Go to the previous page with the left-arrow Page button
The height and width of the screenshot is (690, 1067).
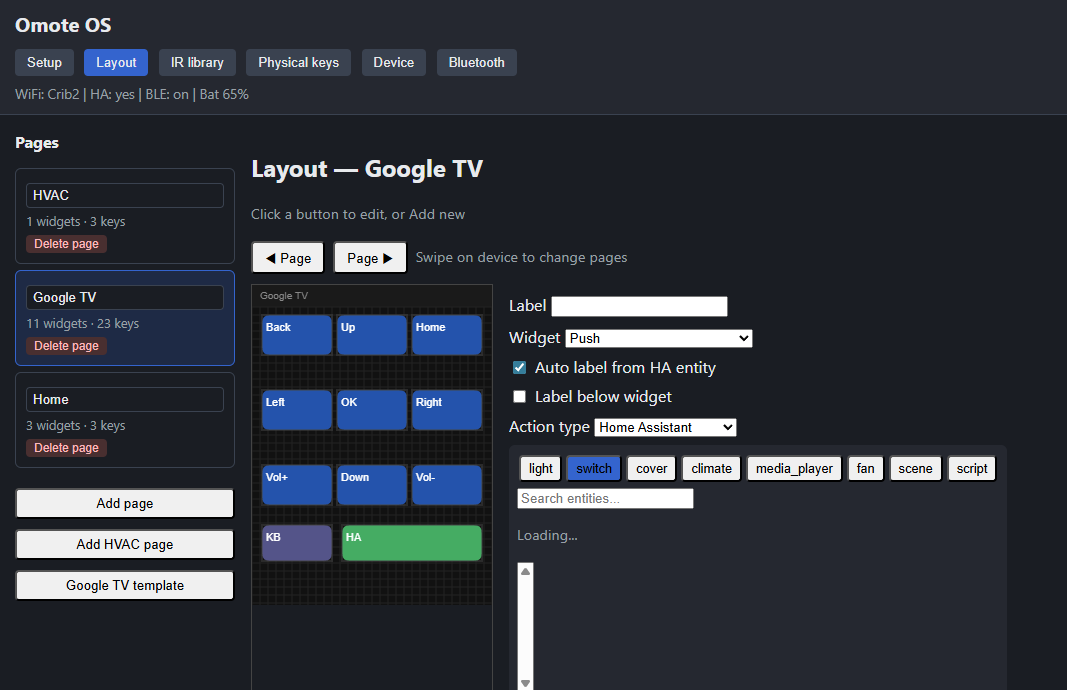click(x=288, y=258)
